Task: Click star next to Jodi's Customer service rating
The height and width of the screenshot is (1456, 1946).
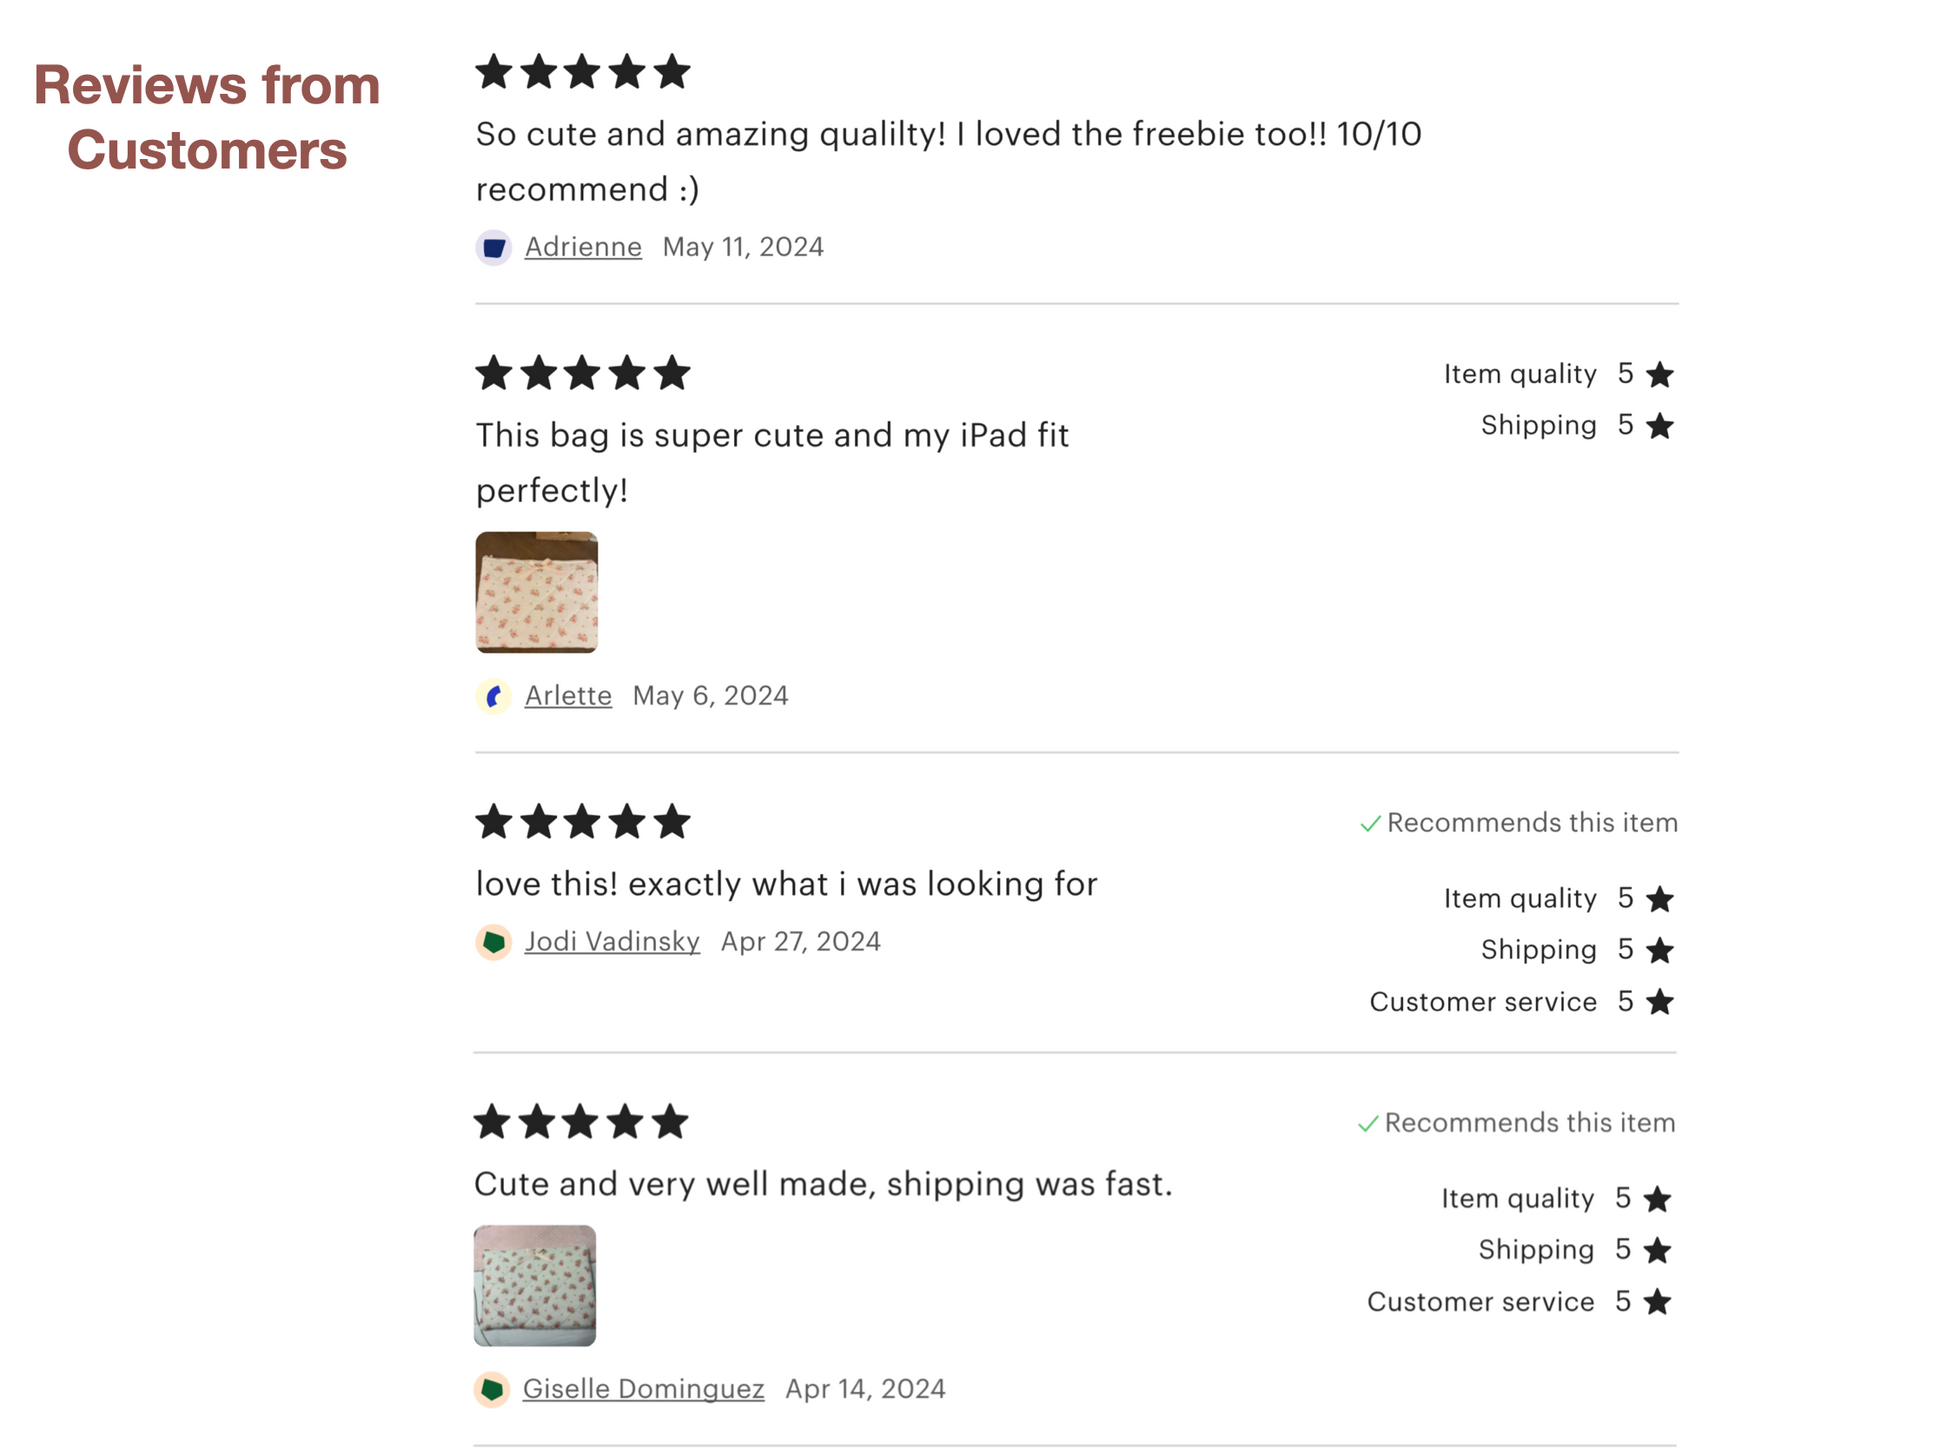Action: pos(1660,1002)
